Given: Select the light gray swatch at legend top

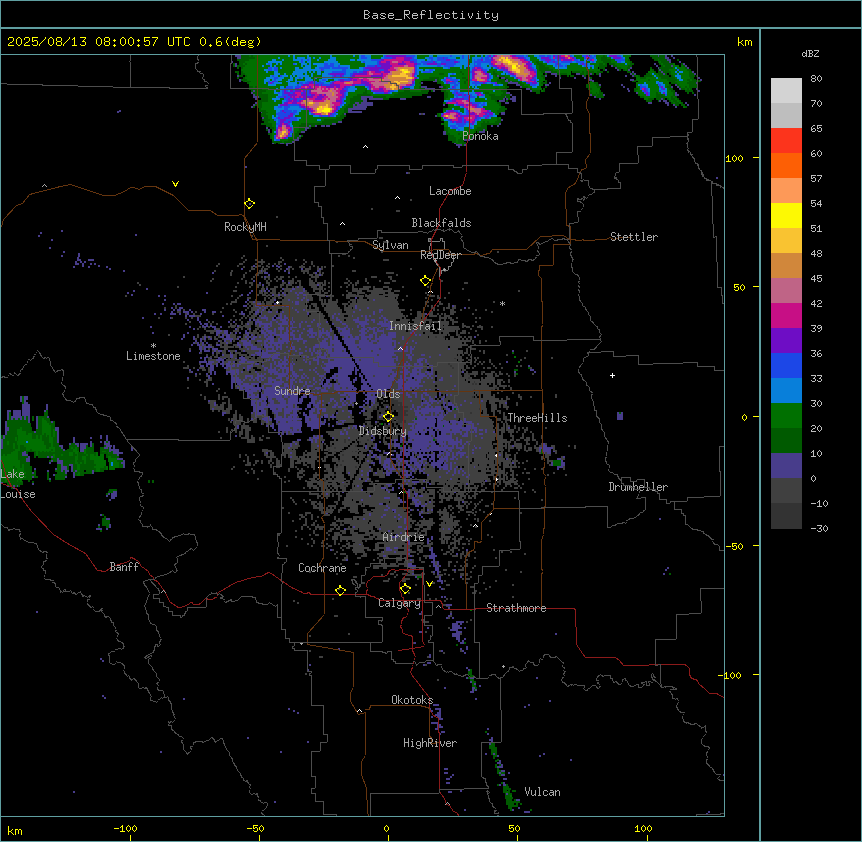Looking at the screenshot, I should point(786,91).
